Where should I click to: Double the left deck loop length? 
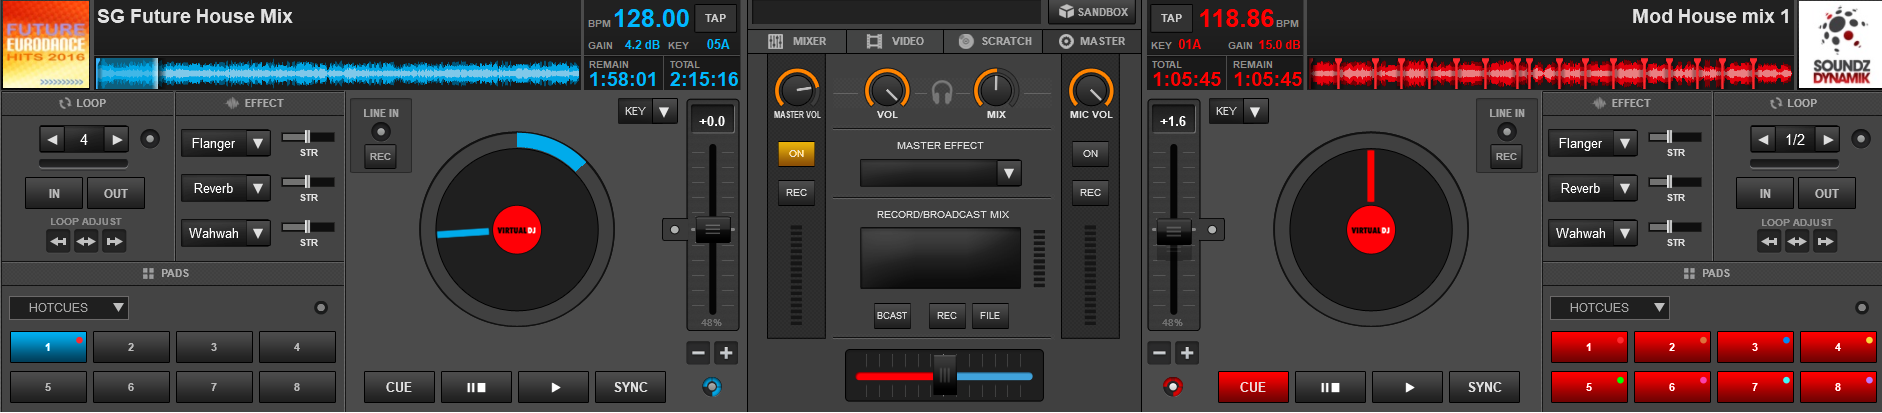pyautogui.click(x=117, y=140)
